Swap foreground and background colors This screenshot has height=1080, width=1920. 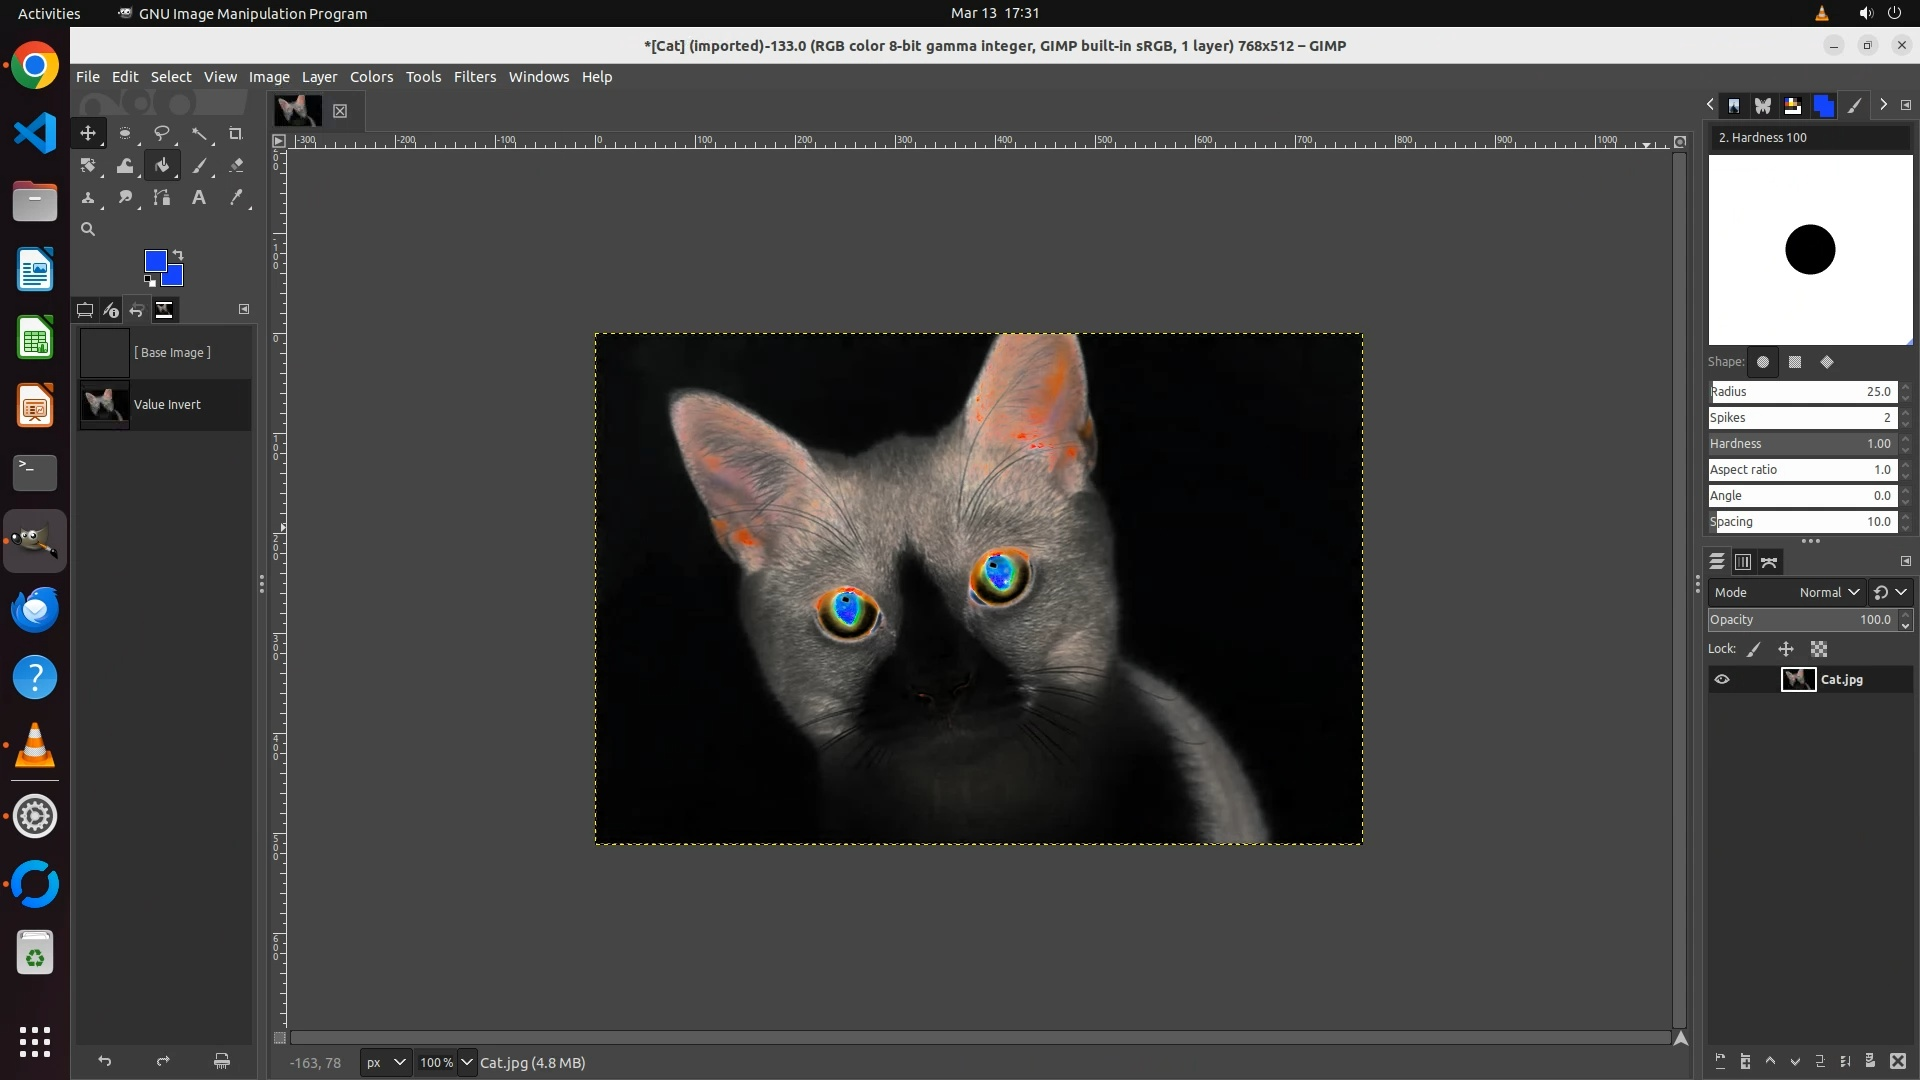178,254
